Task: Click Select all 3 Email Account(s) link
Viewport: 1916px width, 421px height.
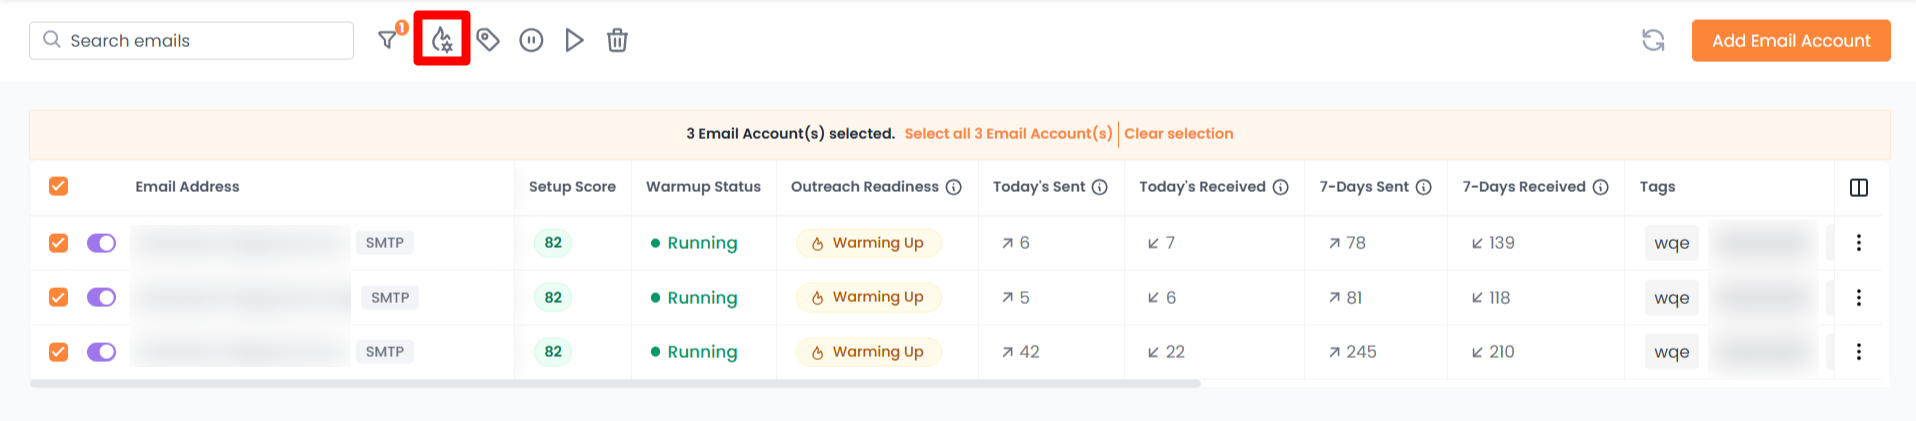Action: coord(1008,134)
